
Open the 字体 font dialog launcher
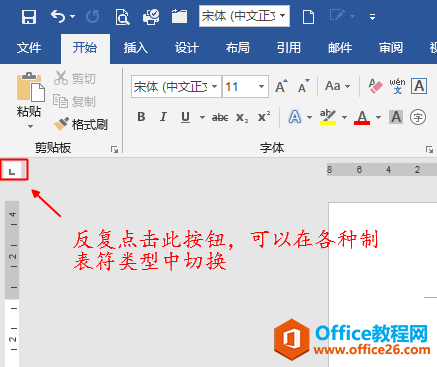pyautogui.click(x=429, y=150)
